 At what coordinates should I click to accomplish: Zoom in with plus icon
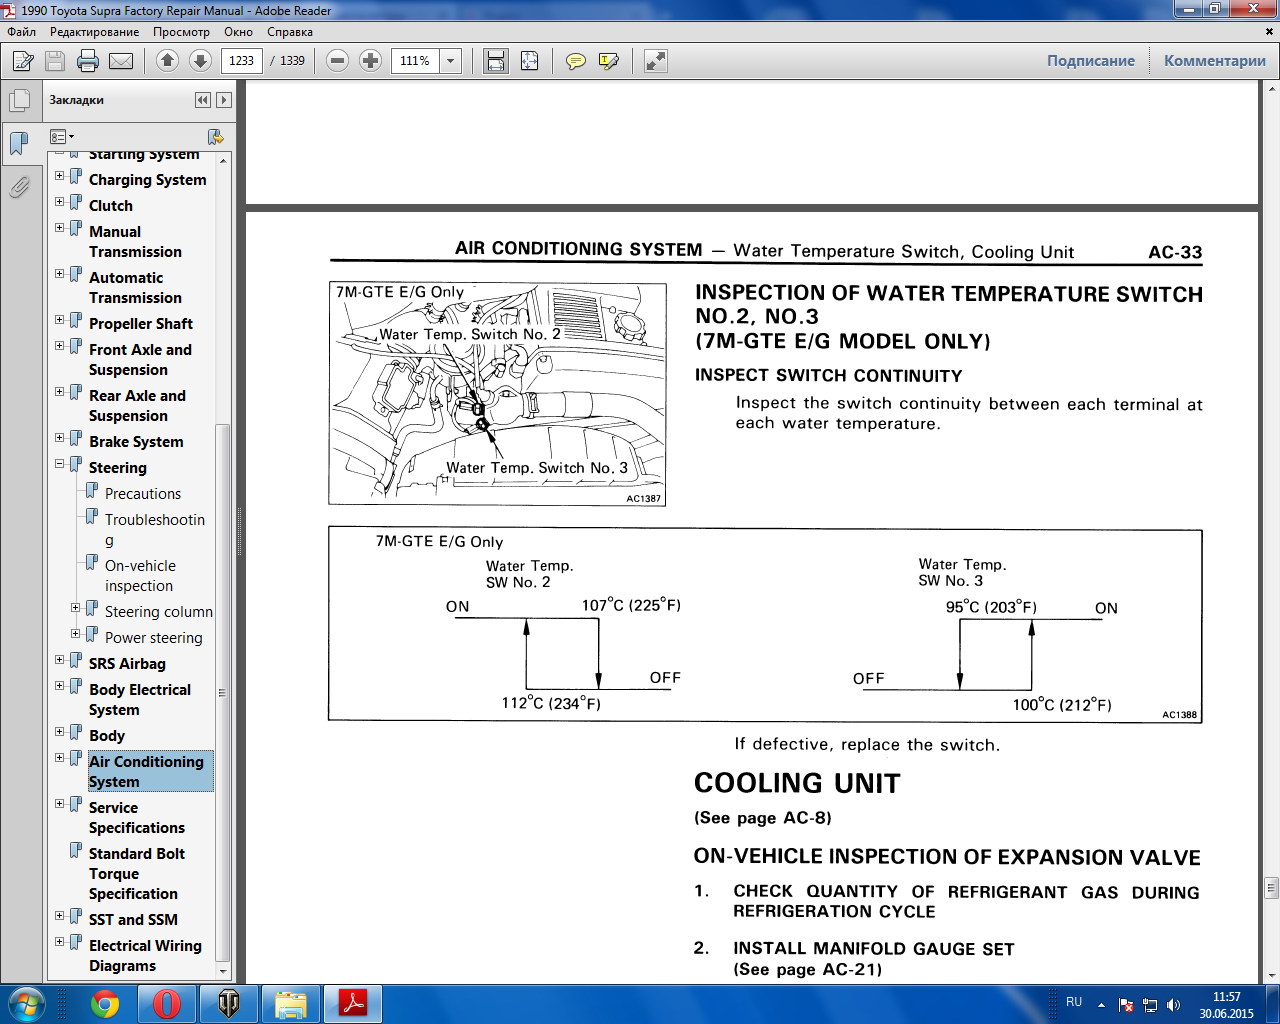[x=371, y=61]
